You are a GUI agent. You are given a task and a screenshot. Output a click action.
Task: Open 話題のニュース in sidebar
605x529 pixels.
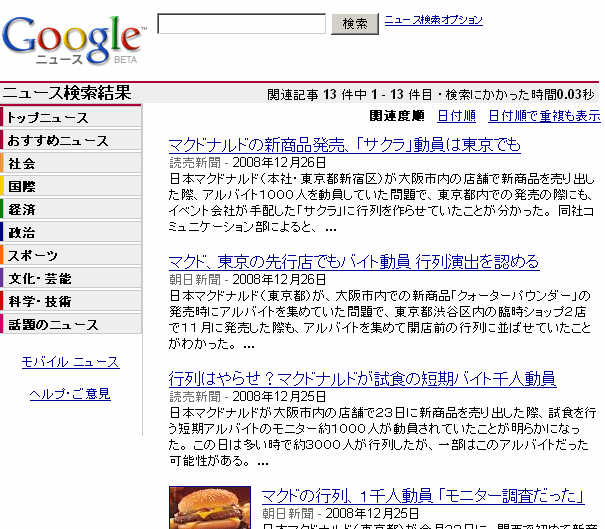71,324
